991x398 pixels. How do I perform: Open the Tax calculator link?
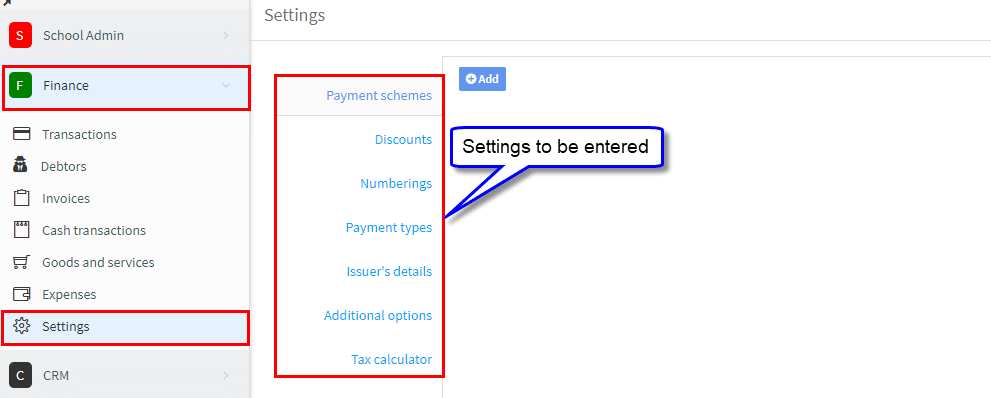[392, 359]
